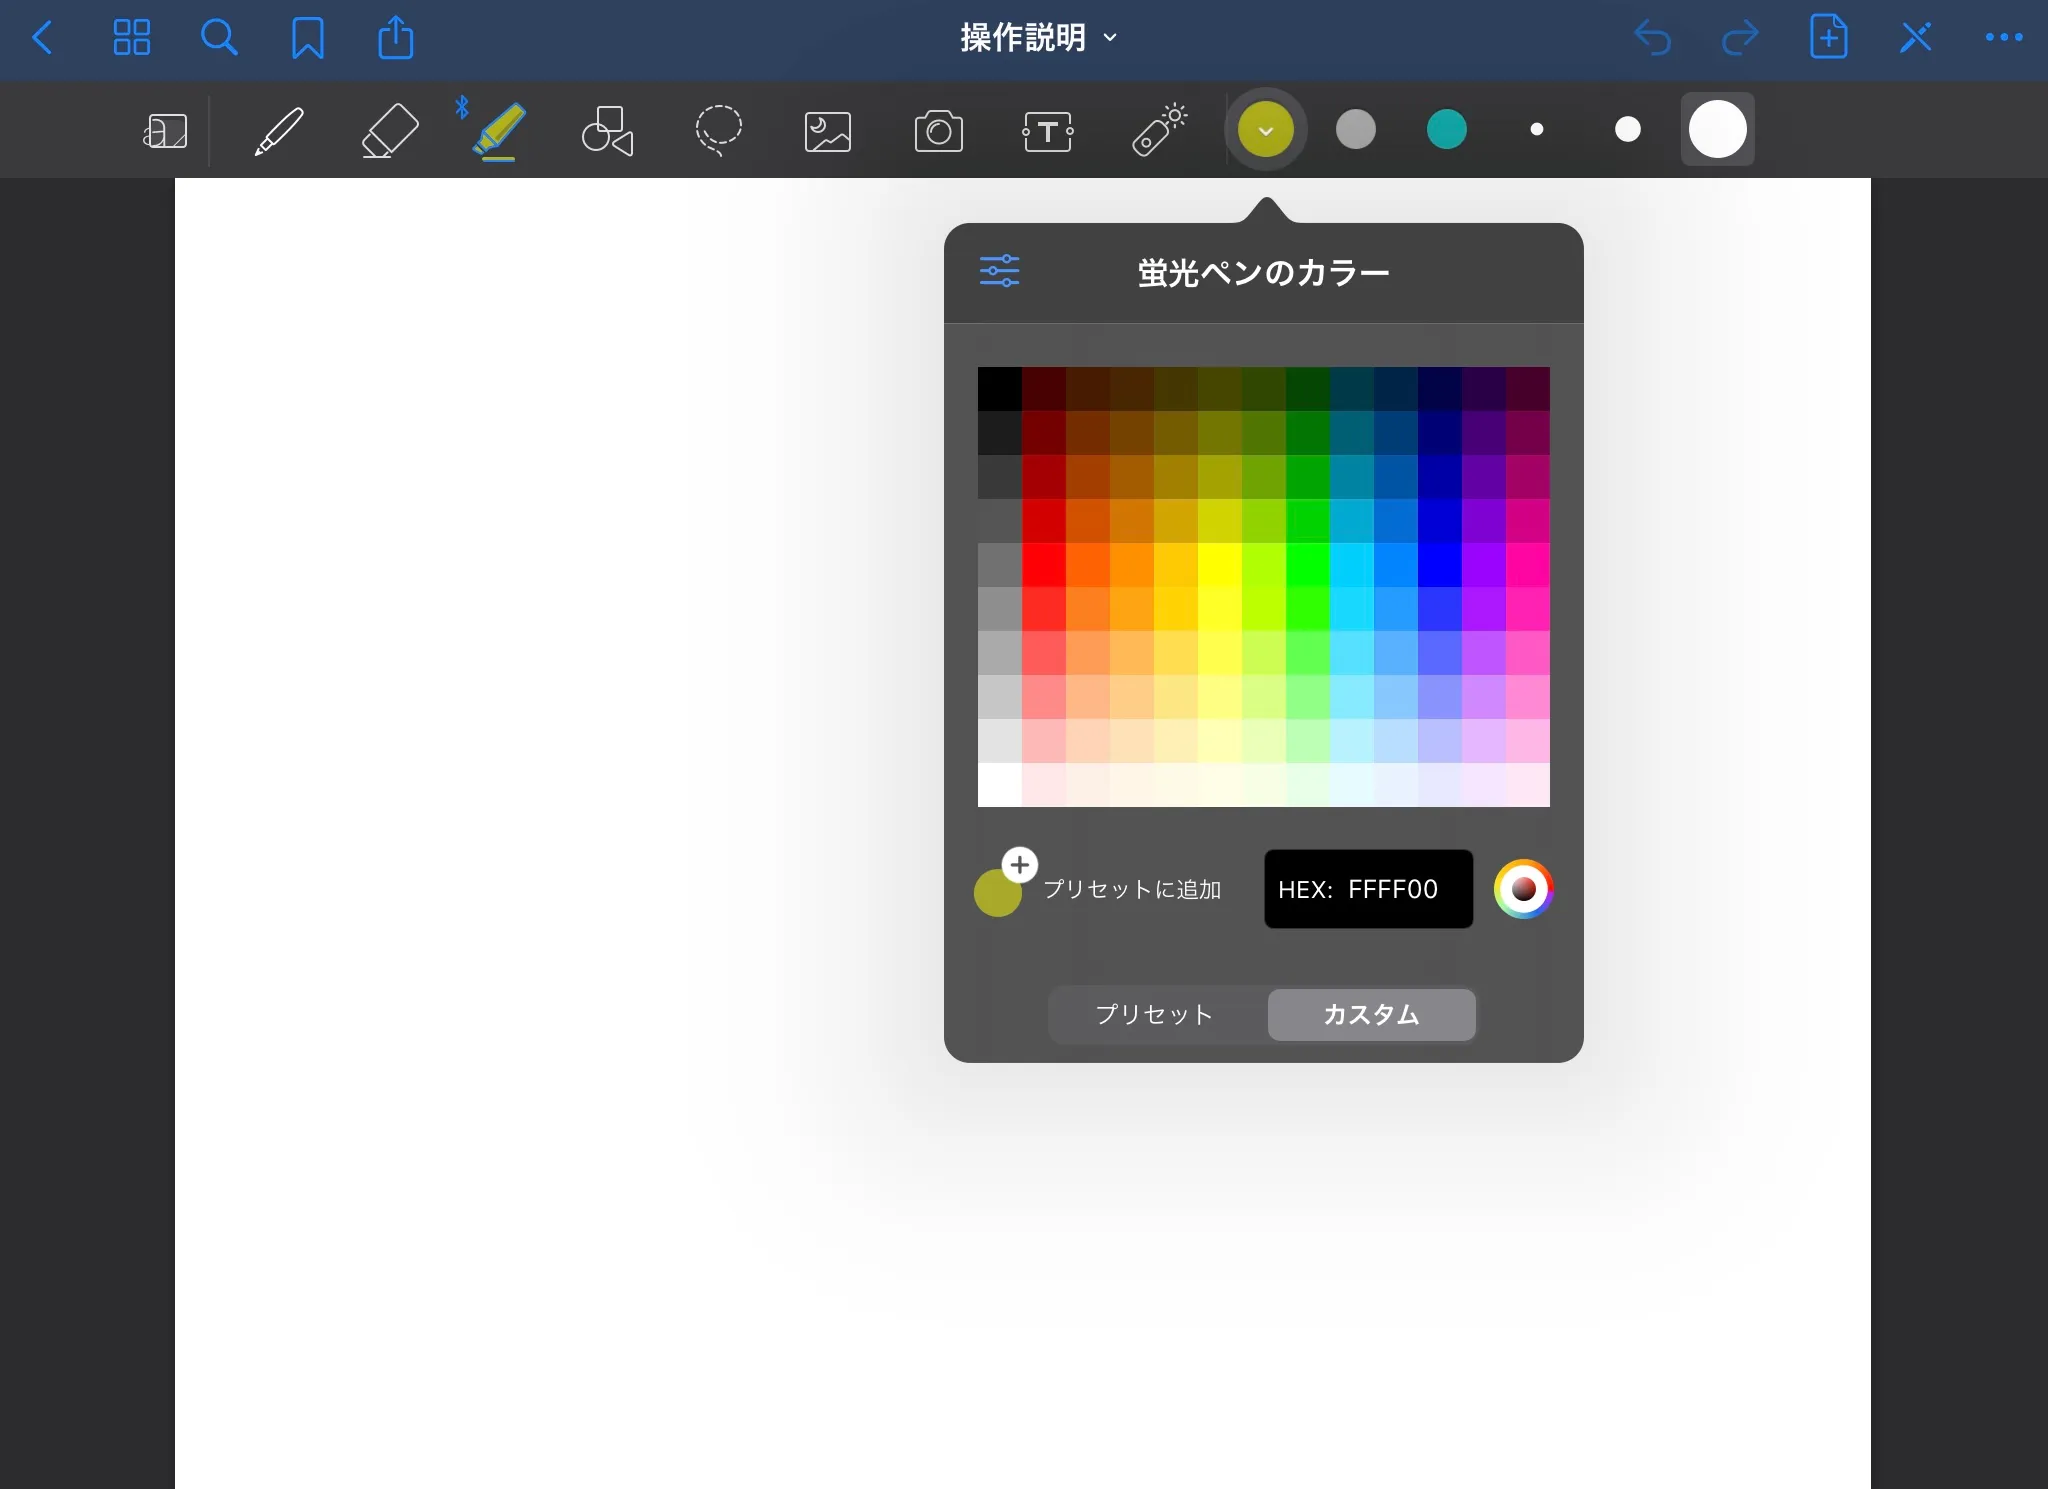Select the Pen tool
The image size is (2048, 1489).
tap(279, 131)
